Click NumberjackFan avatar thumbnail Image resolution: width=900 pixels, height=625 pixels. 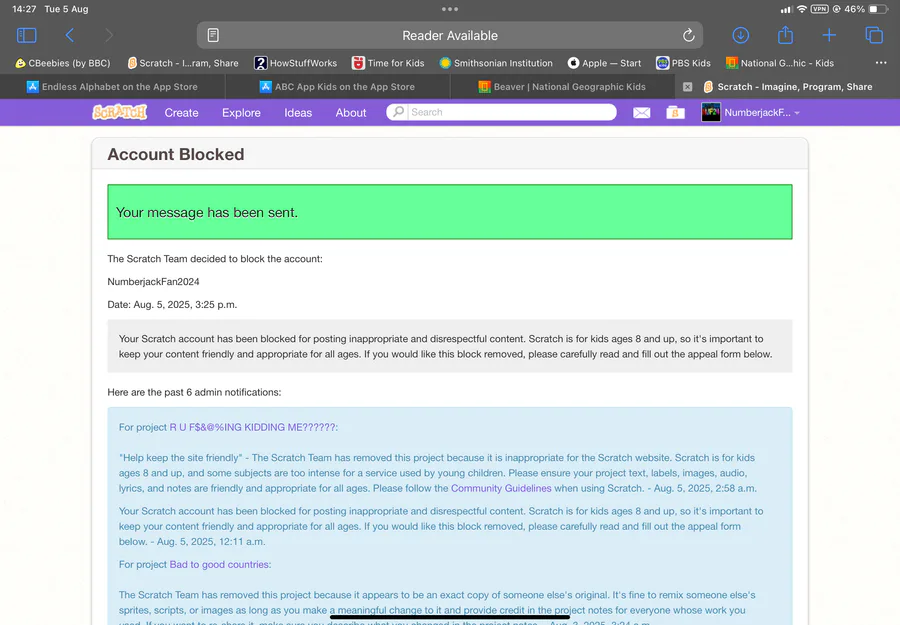pyautogui.click(x=711, y=112)
